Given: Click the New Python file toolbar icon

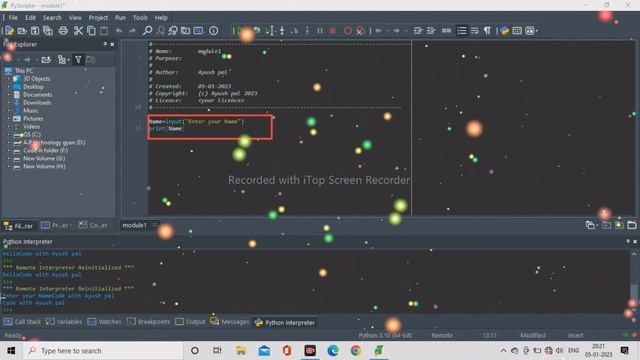Looking at the screenshot, I should click(x=9, y=31).
